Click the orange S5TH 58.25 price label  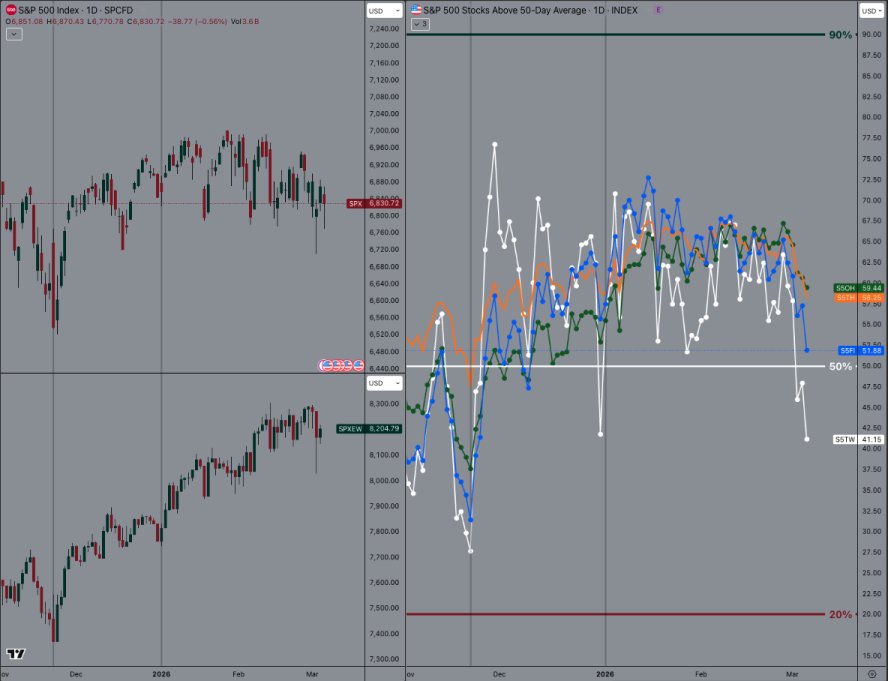tap(859, 297)
